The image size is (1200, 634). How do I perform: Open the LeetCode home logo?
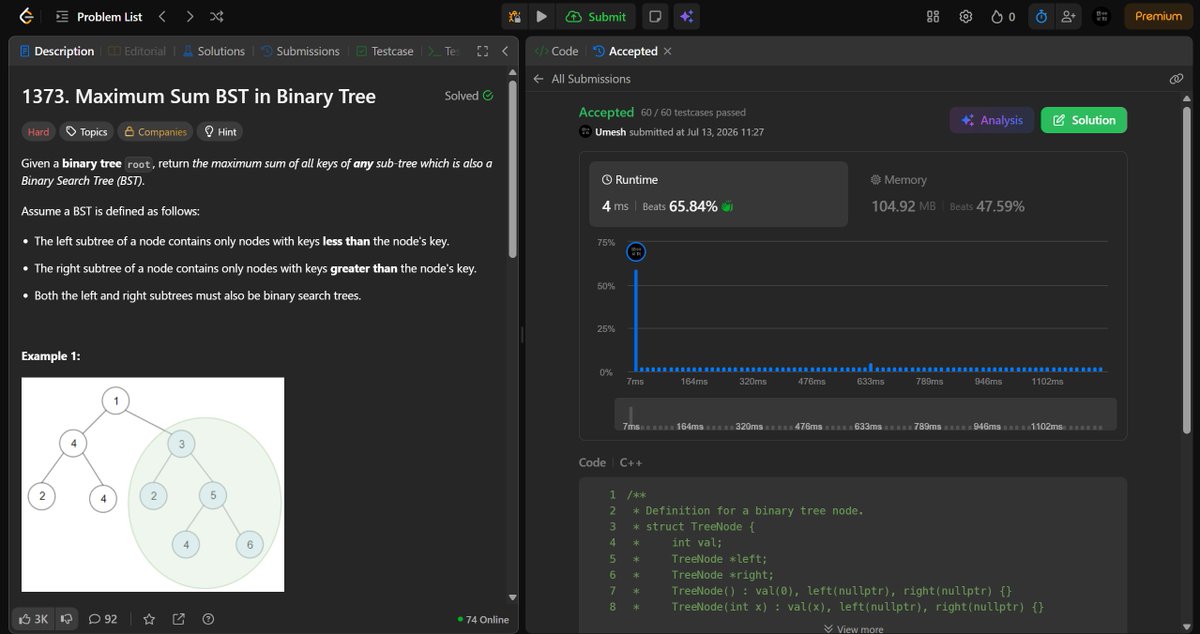point(26,17)
